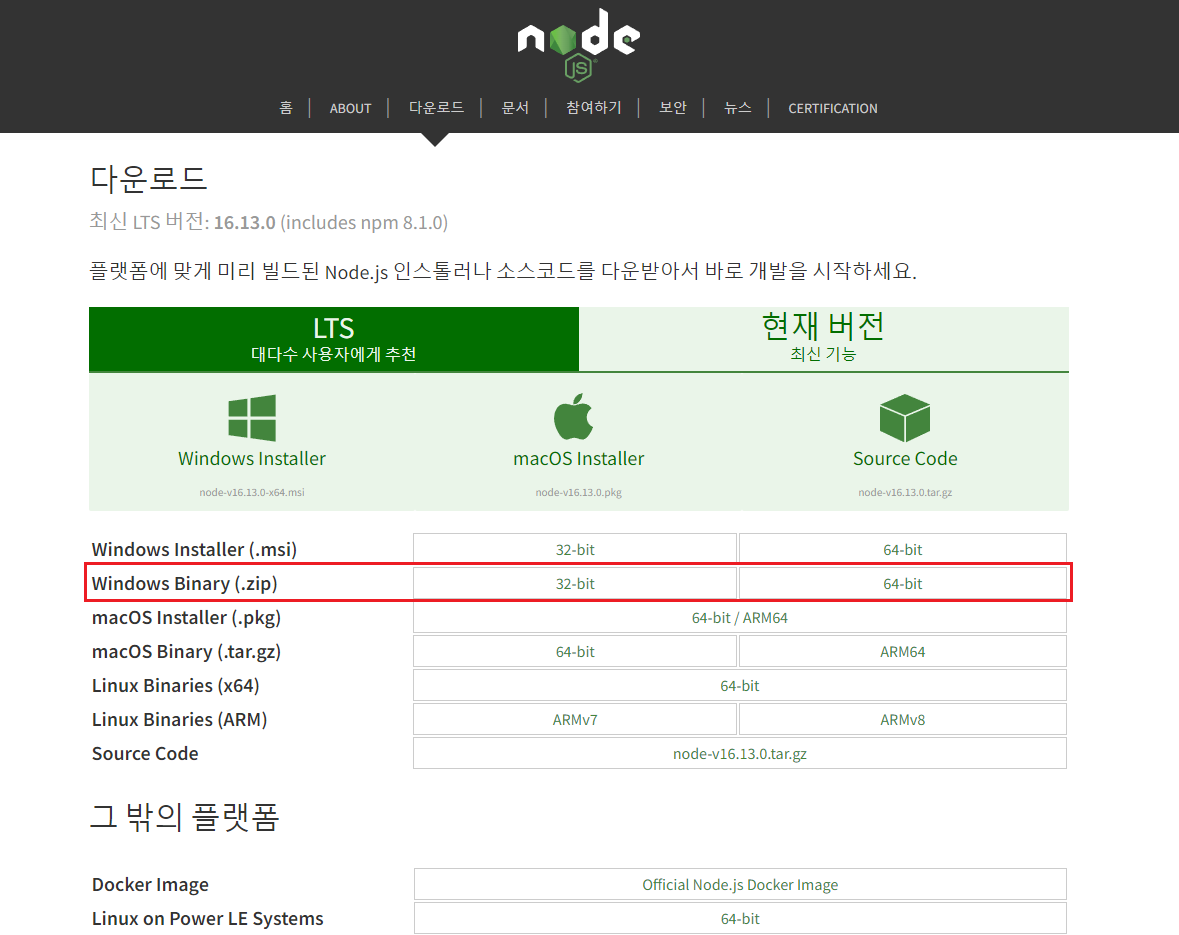Click node-v16.13.0.tar.gz in the Source Code row

coord(740,753)
